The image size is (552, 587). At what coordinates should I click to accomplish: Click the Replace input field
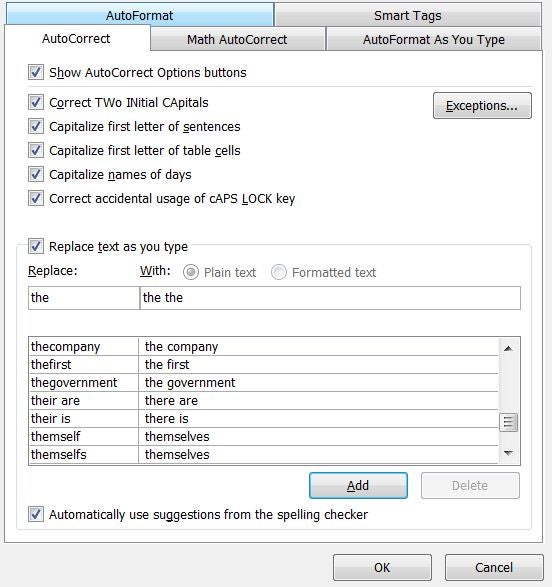[84, 298]
